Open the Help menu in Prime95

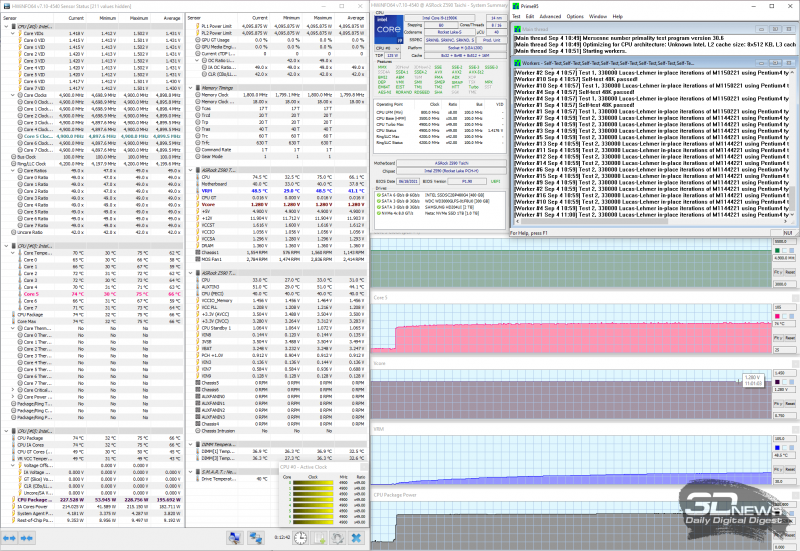tap(617, 16)
